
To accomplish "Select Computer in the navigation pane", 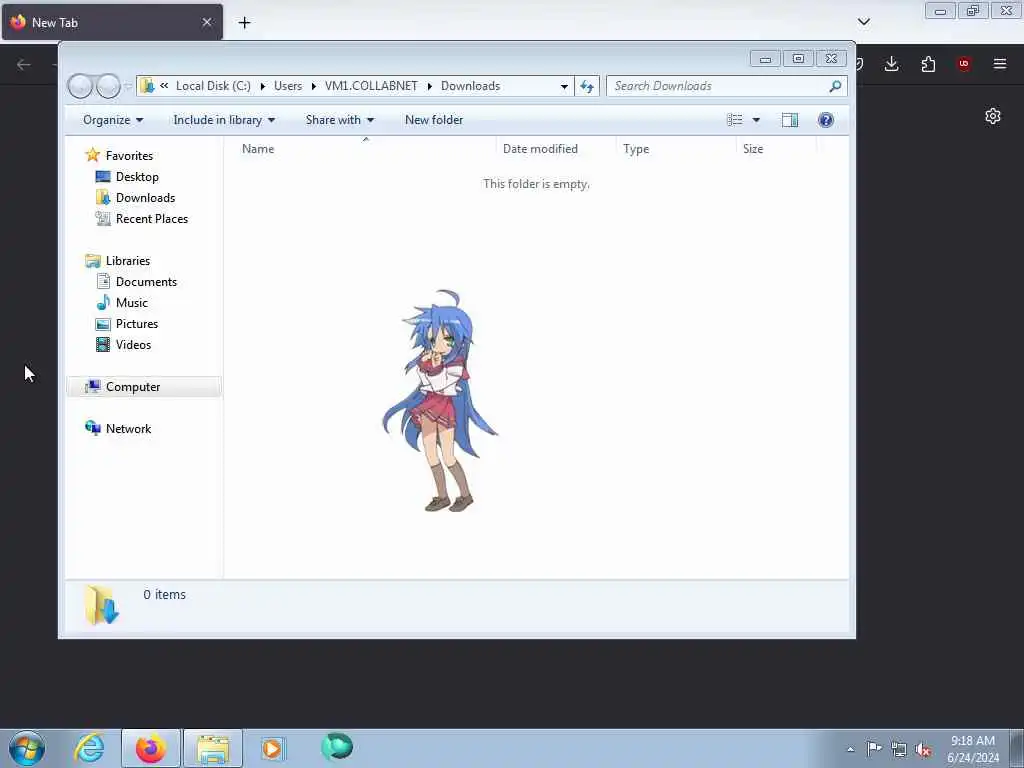I will 144,387.
